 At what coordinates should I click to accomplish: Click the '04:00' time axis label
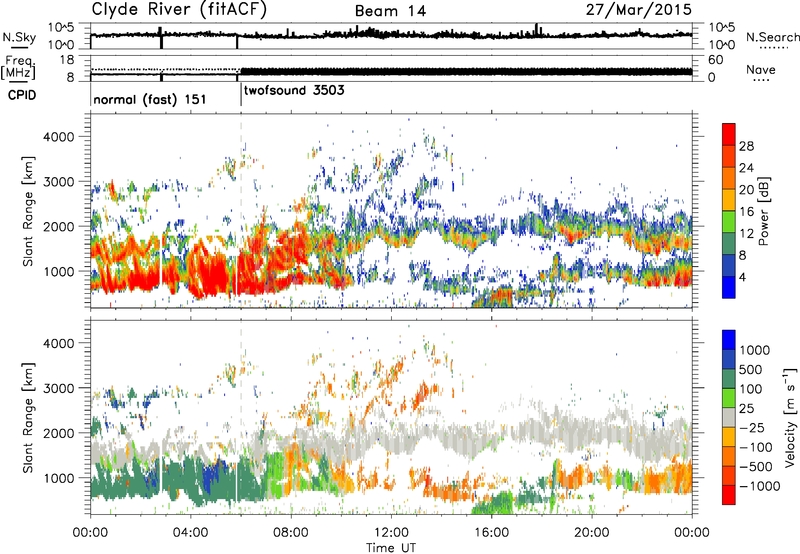(x=190, y=533)
